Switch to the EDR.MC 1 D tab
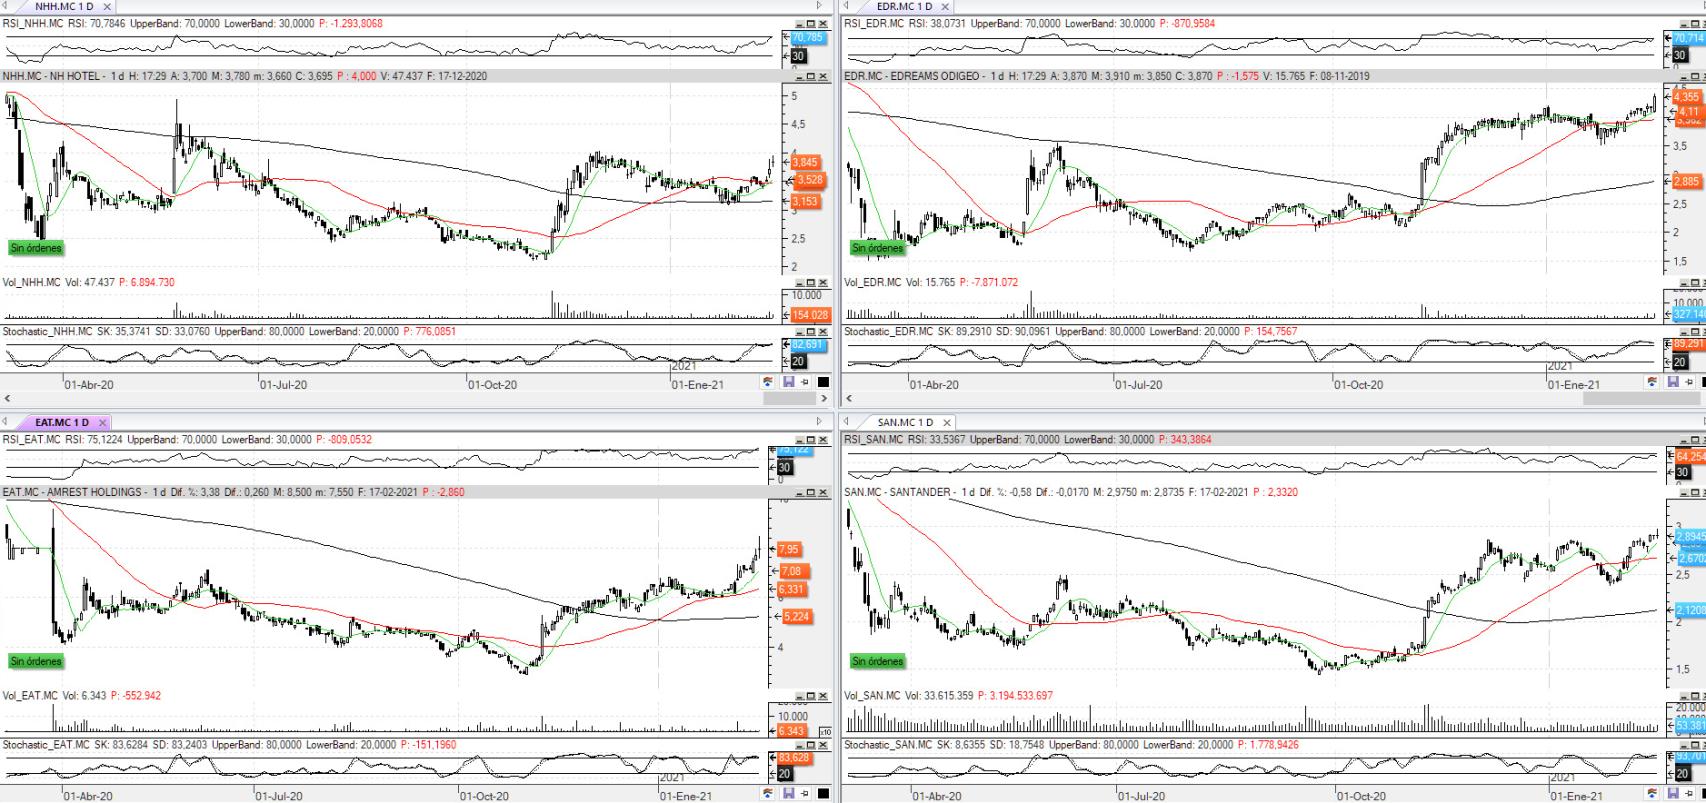The image size is (1706, 803). pos(903,7)
